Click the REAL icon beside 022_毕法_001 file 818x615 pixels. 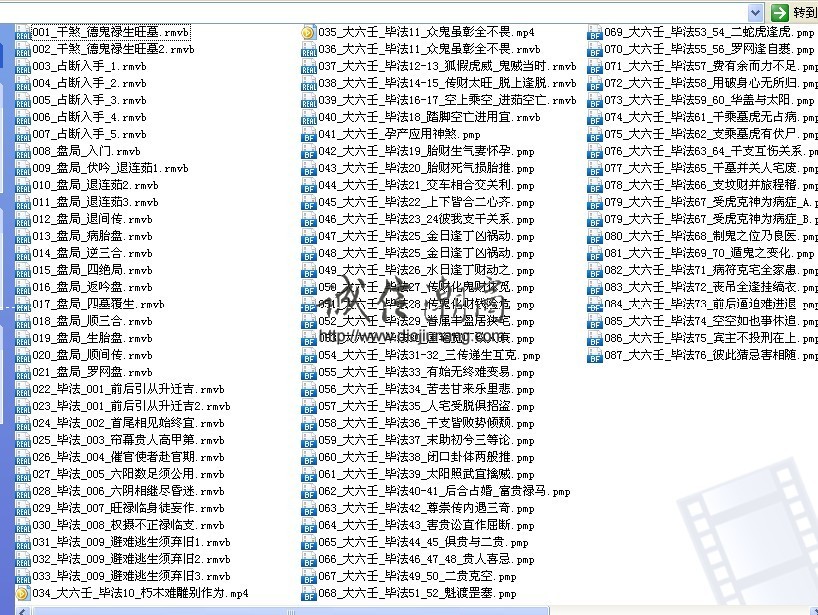pyautogui.click(x=22, y=389)
